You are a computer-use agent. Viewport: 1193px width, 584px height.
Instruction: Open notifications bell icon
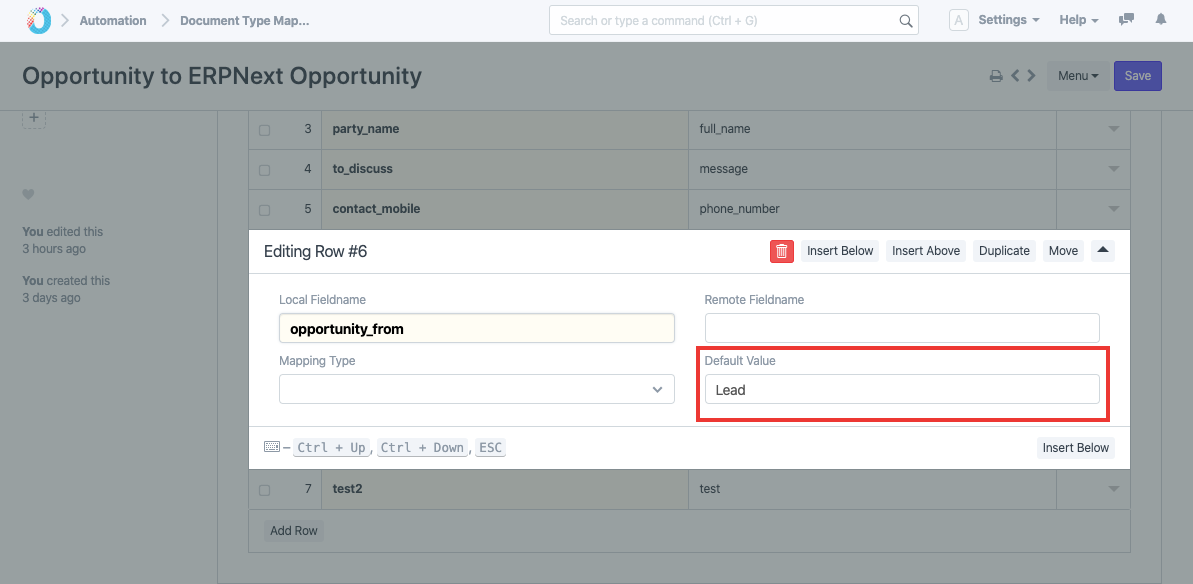(x=1161, y=20)
